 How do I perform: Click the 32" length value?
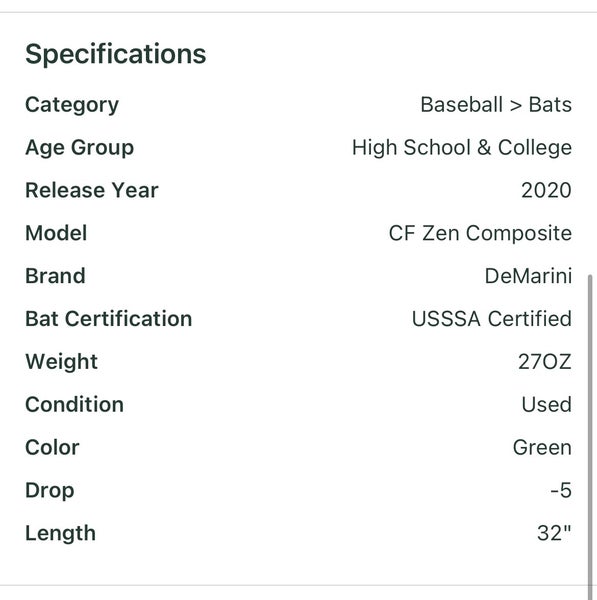pyautogui.click(x=554, y=533)
